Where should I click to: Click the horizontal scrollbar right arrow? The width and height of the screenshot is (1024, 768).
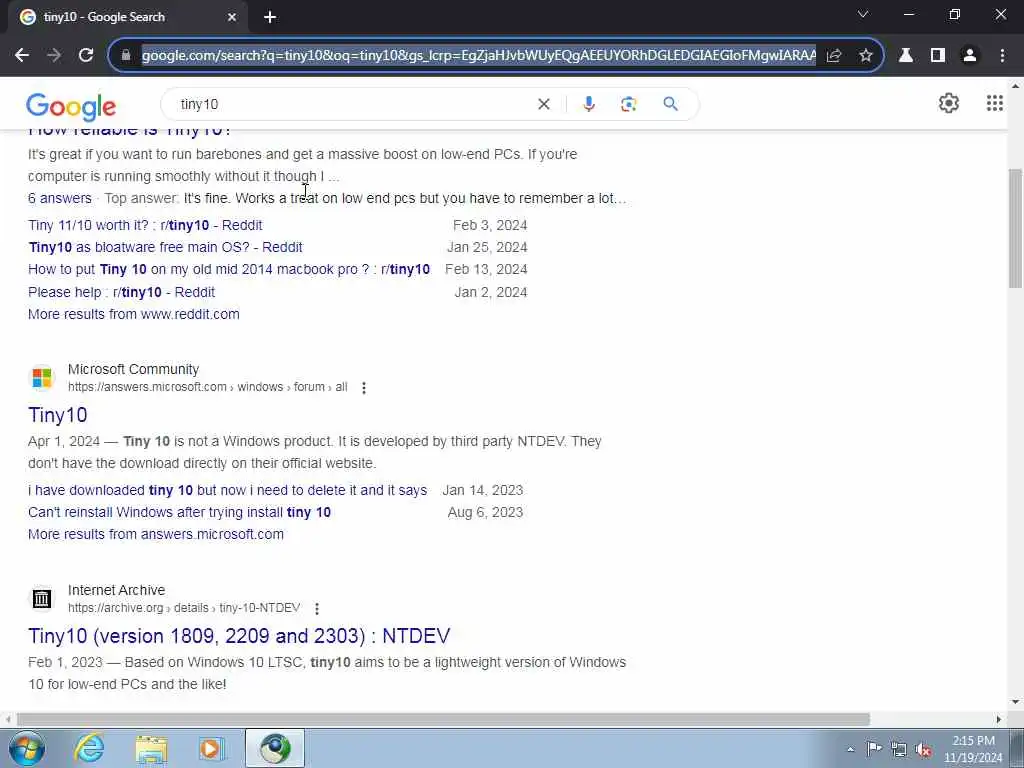999,719
